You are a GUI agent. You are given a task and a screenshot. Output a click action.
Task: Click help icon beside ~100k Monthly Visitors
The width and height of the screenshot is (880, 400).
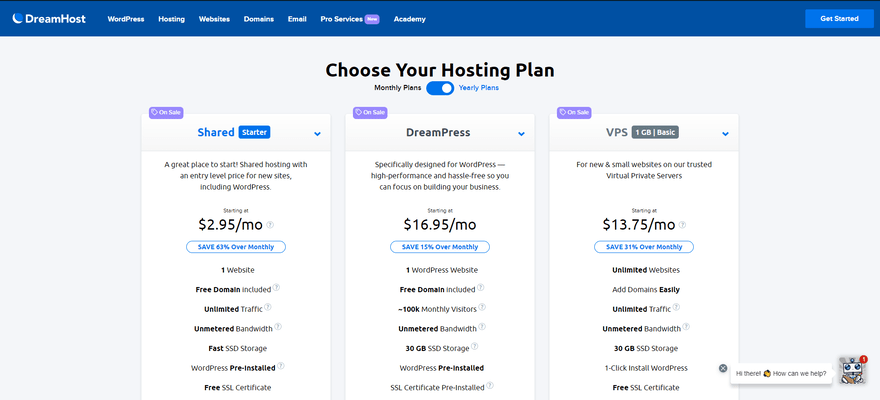pyautogui.click(x=482, y=307)
